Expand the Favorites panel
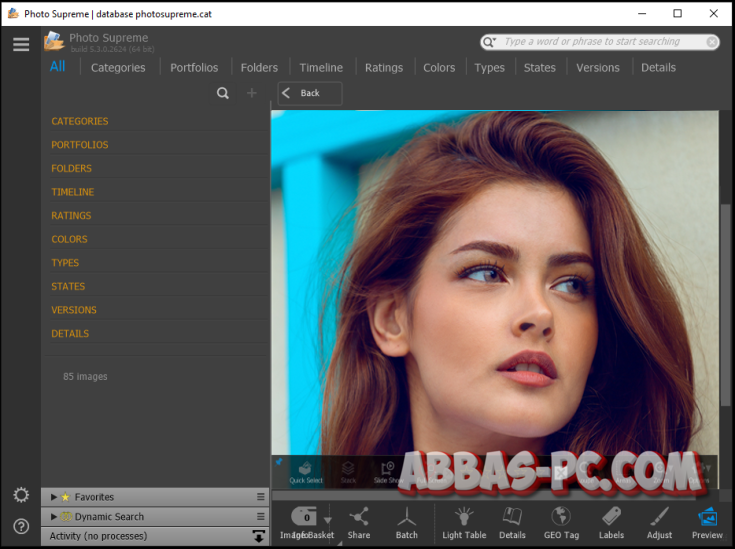The image size is (735, 549). tap(54, 497)
